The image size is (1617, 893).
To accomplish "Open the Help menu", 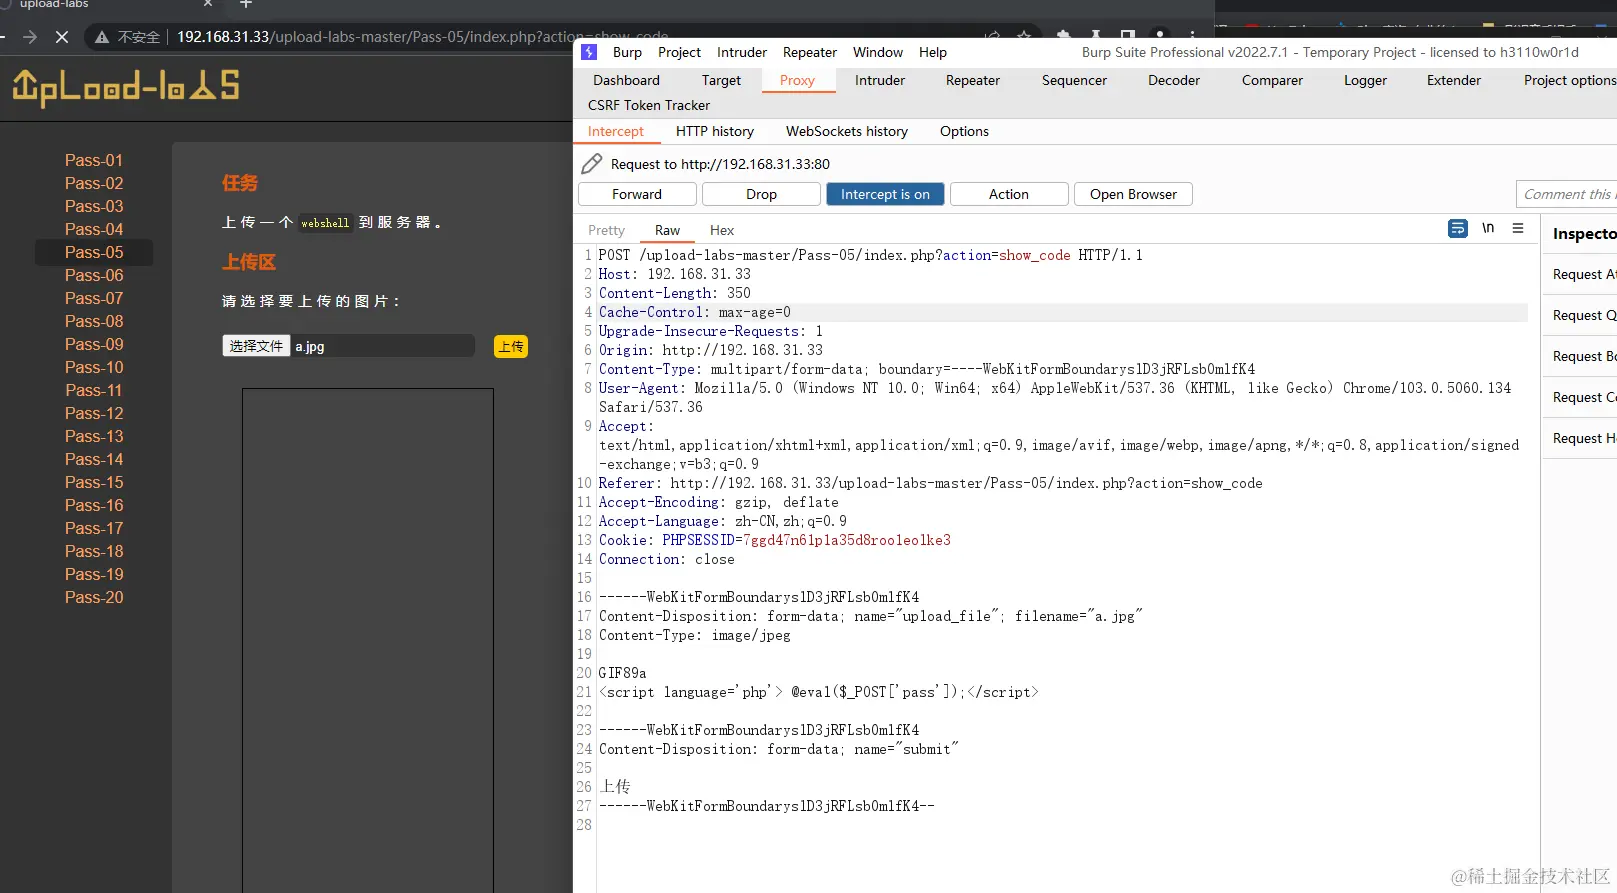I will [933, 52].
